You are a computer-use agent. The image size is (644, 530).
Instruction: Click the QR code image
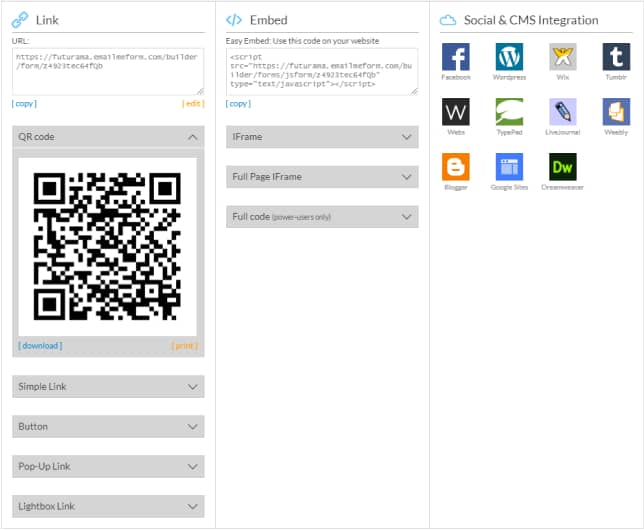(107, 247)
